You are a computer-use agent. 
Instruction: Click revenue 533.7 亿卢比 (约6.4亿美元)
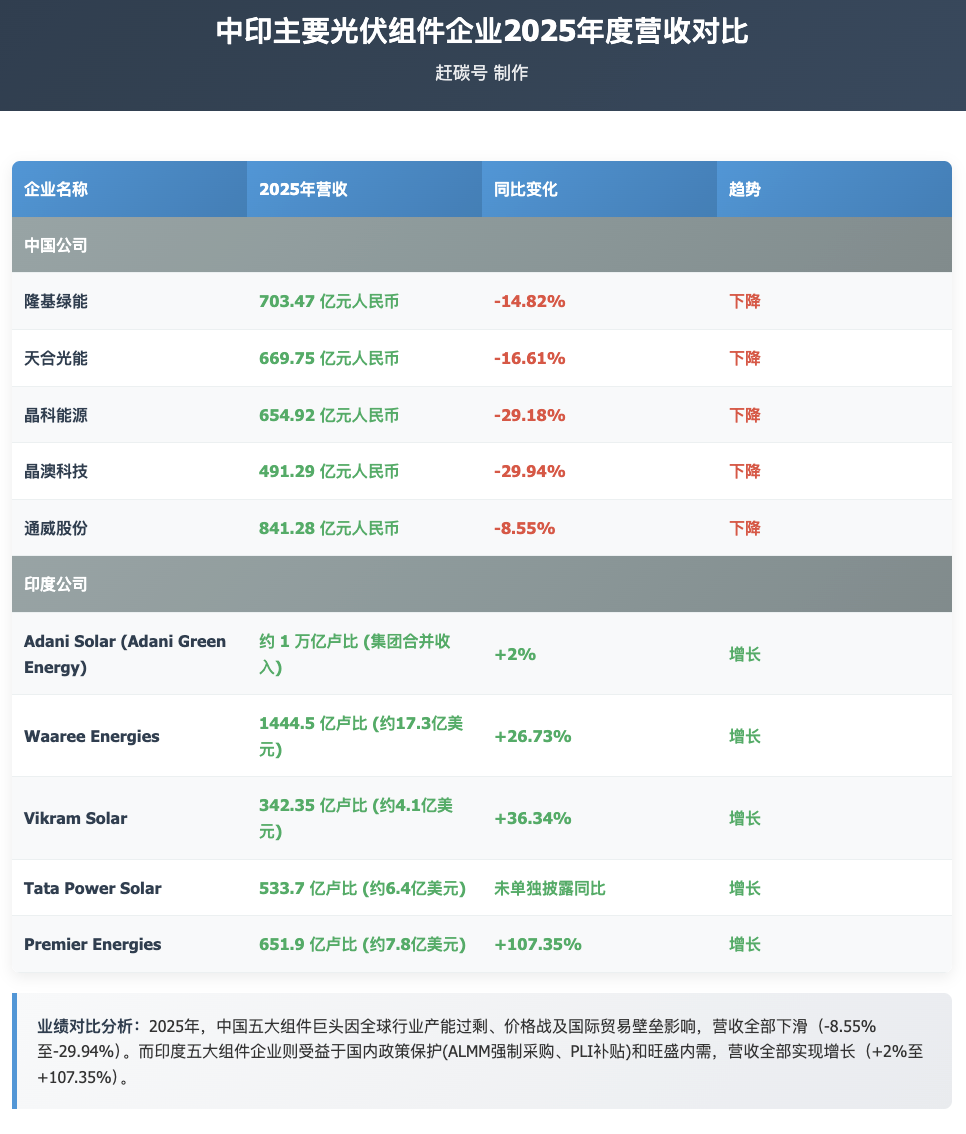coord(362,888)
